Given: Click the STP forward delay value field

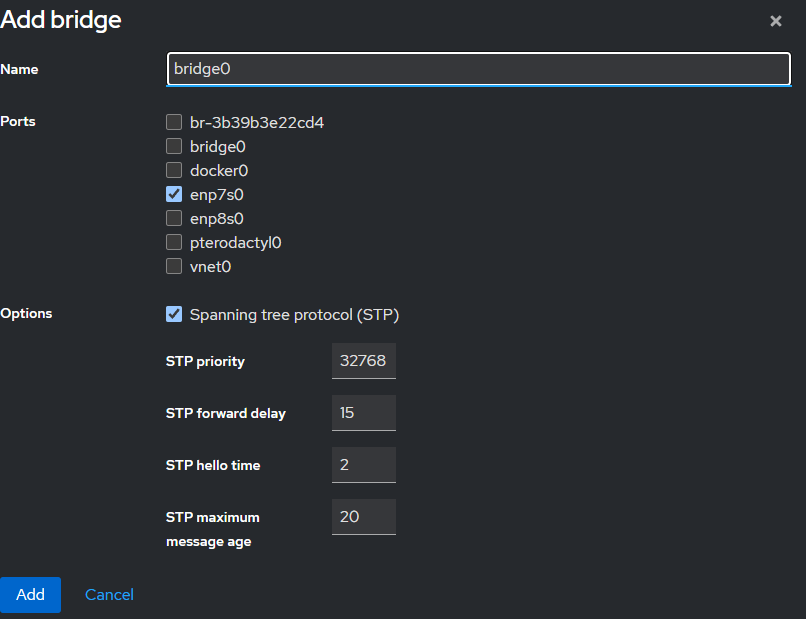Looking at the screenshot, I should [363, 413].
